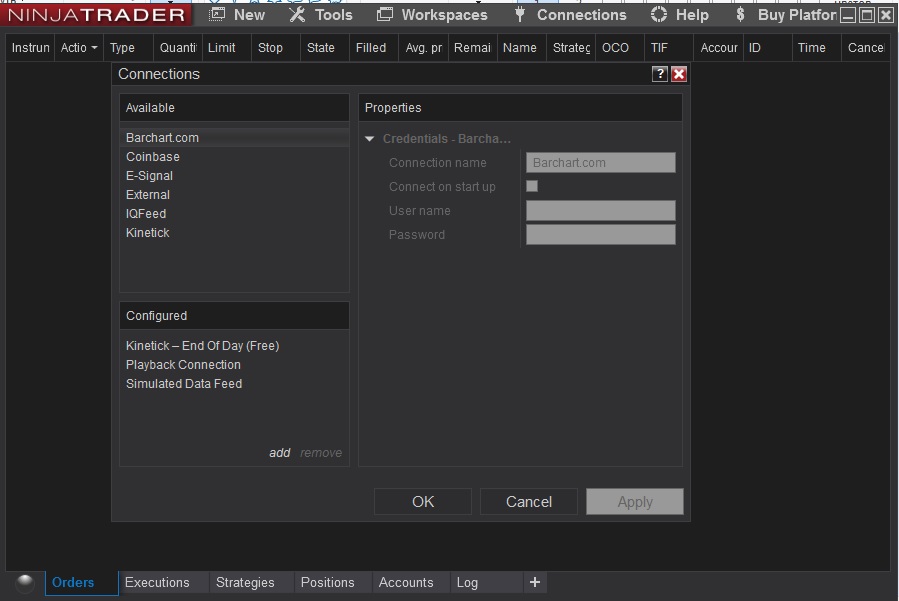899x601 pixels.
Task: Click the connection status orb icon
Action: [x=25, y=583]
